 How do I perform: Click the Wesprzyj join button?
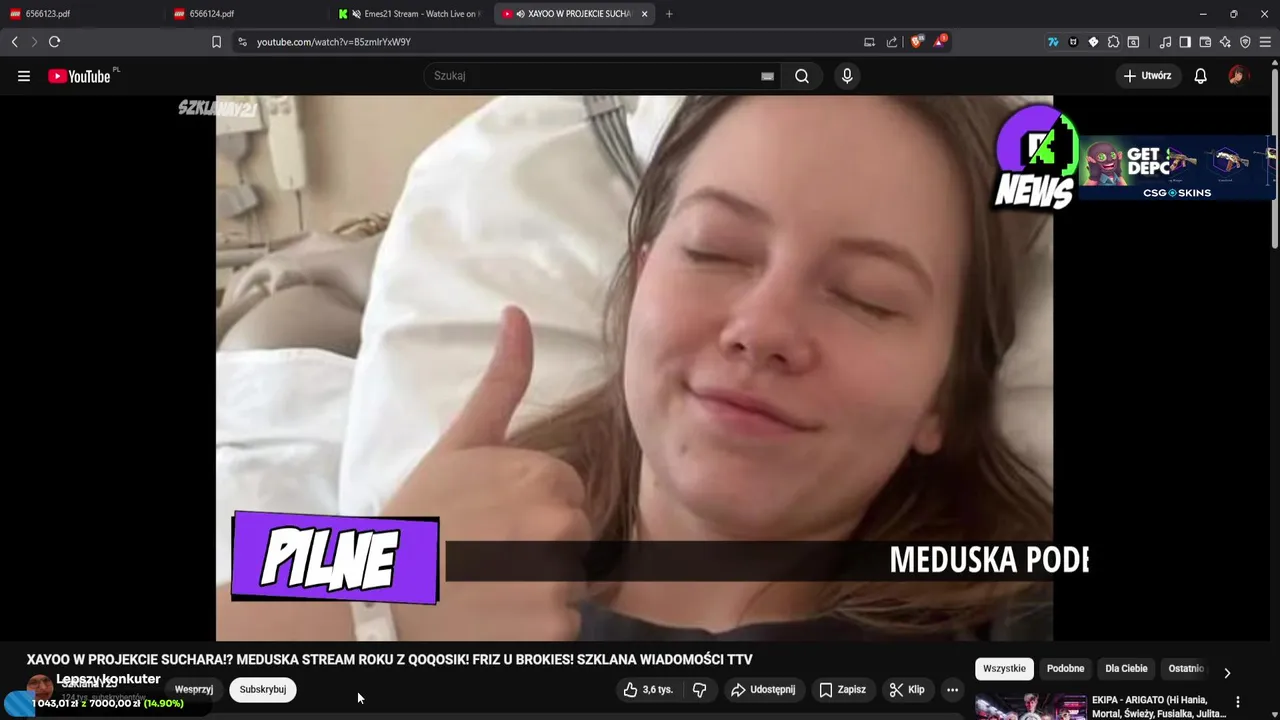[x=194, y=690]
